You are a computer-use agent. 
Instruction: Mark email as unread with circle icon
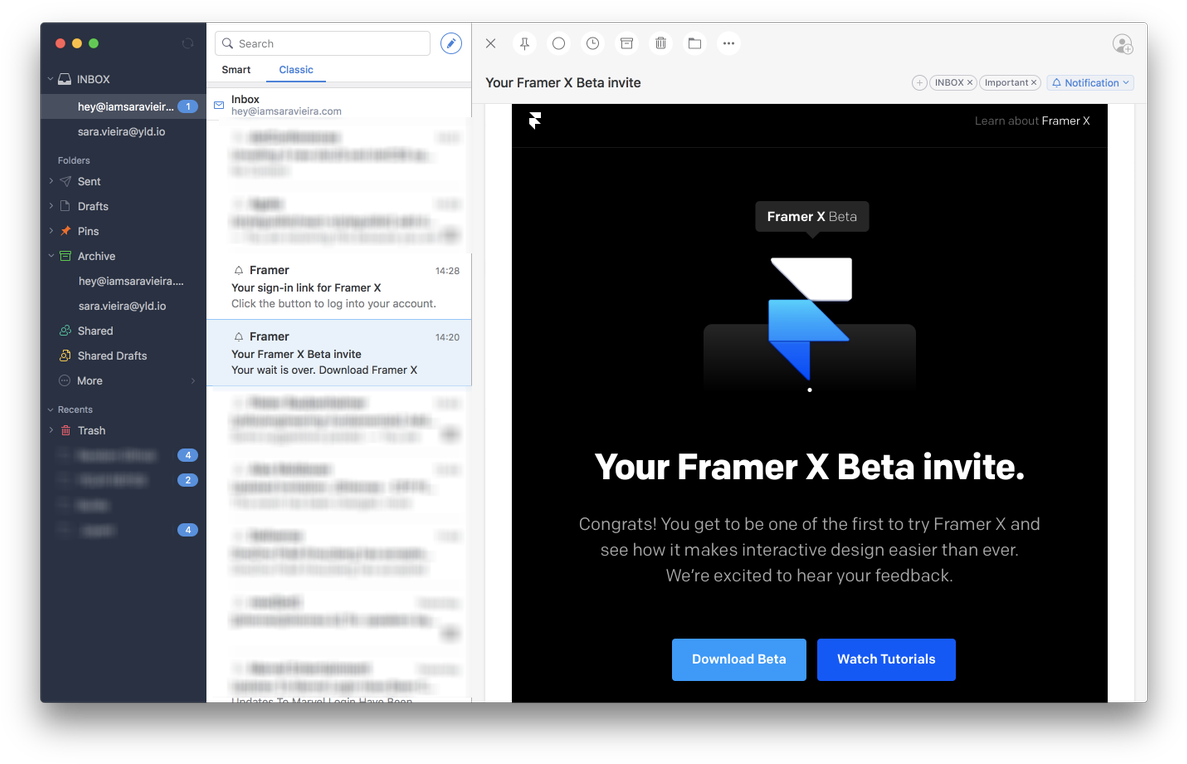click(559, 44)
